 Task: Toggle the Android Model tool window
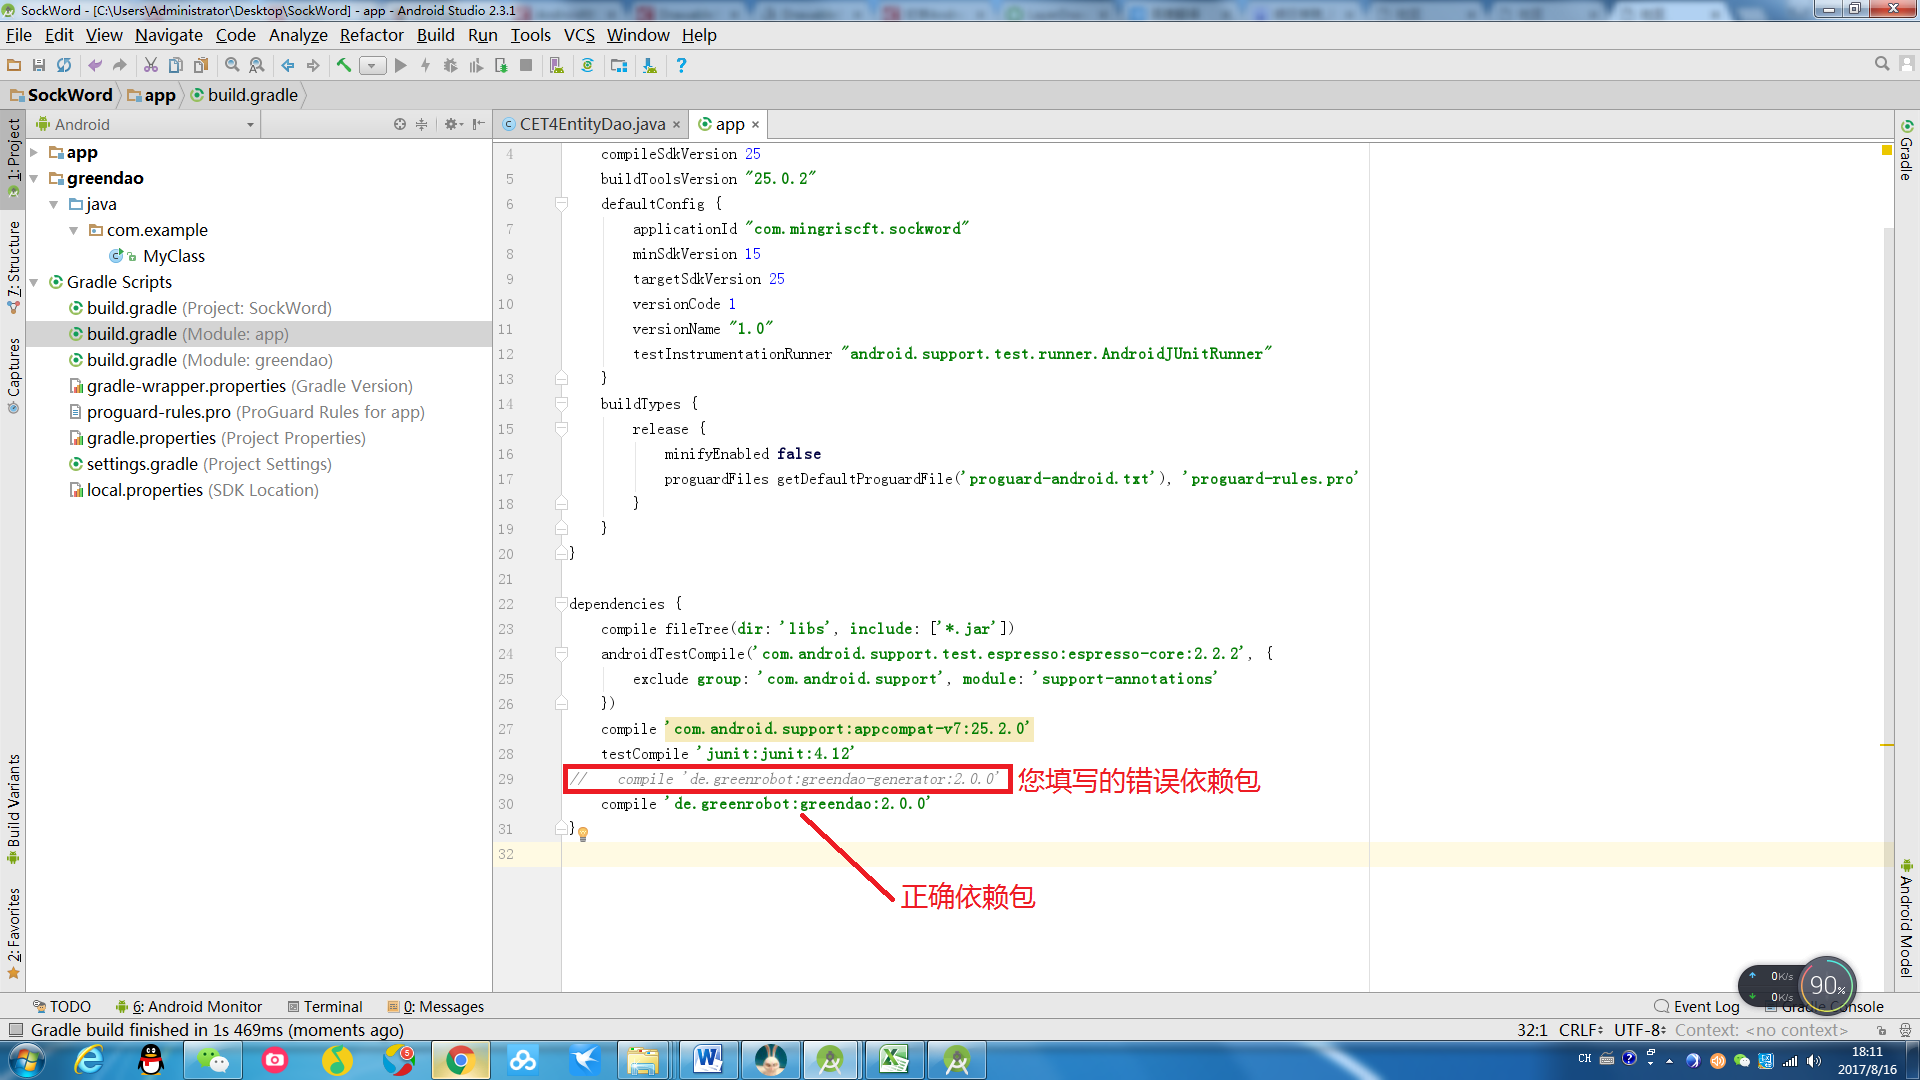point(1907,917)
